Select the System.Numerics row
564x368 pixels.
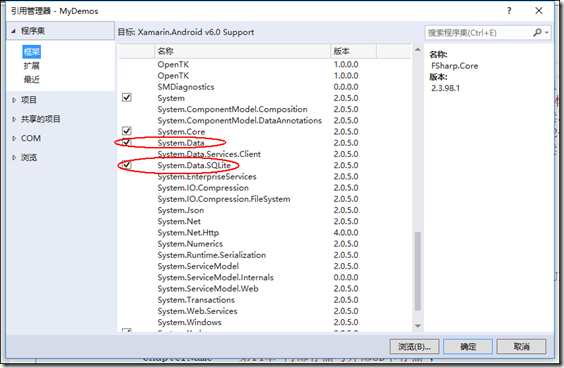tap(265, 244)
